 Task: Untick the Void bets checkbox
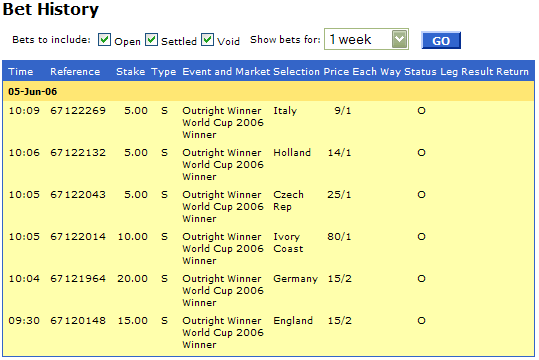tap(207, 40)
